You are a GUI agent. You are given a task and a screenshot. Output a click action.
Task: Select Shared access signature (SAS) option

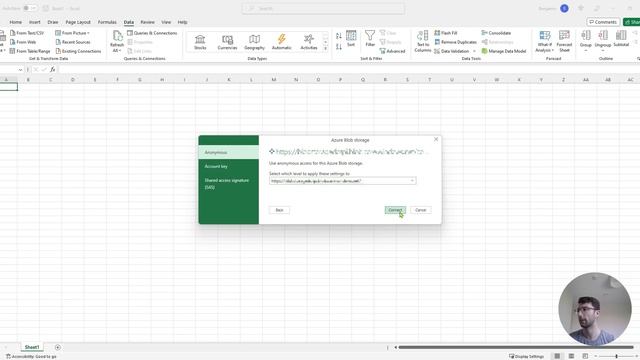pos(229,183)
